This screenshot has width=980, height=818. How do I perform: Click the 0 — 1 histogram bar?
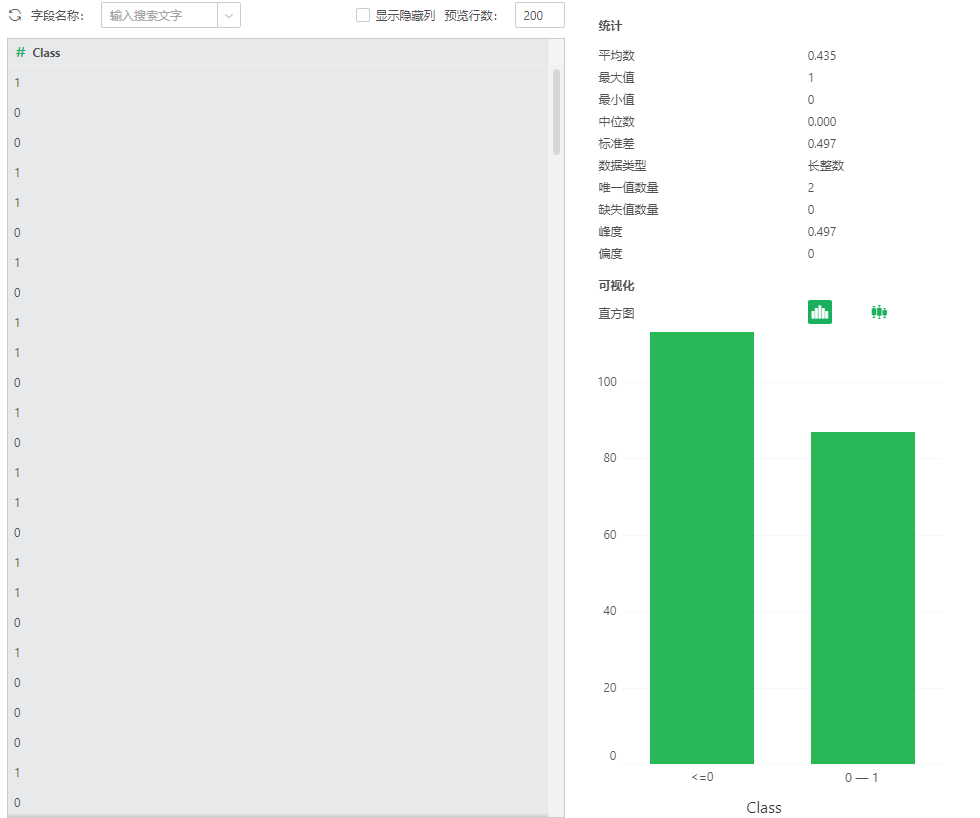pyautogui.click(x=862, y=598)
